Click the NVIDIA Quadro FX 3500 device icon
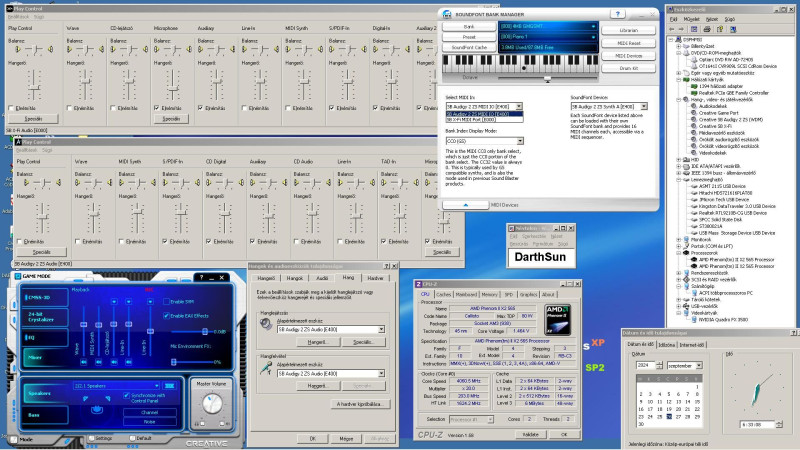Screen dimensions: 800x450 696,318
